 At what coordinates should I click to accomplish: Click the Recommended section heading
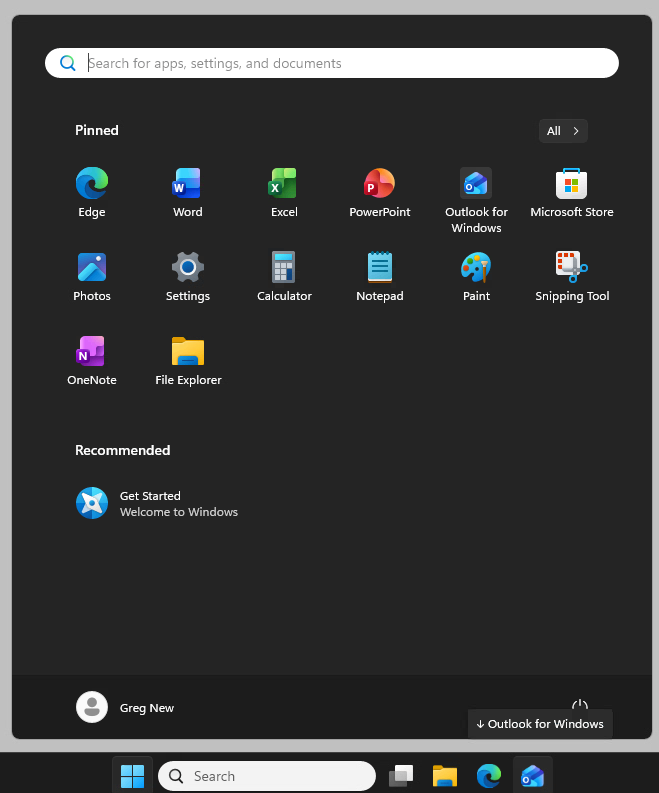(x=122, y=450)
